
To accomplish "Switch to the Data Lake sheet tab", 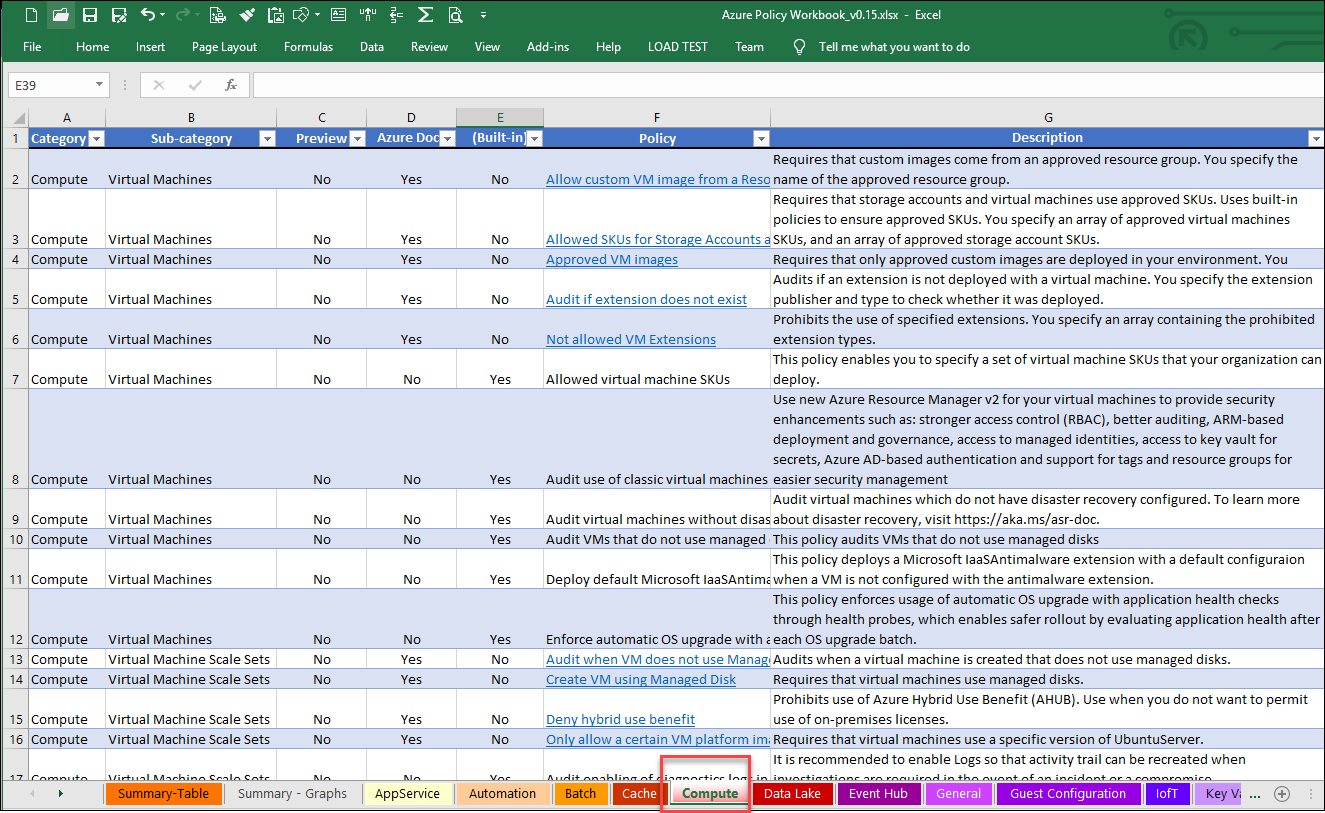I will coord(792,794).
